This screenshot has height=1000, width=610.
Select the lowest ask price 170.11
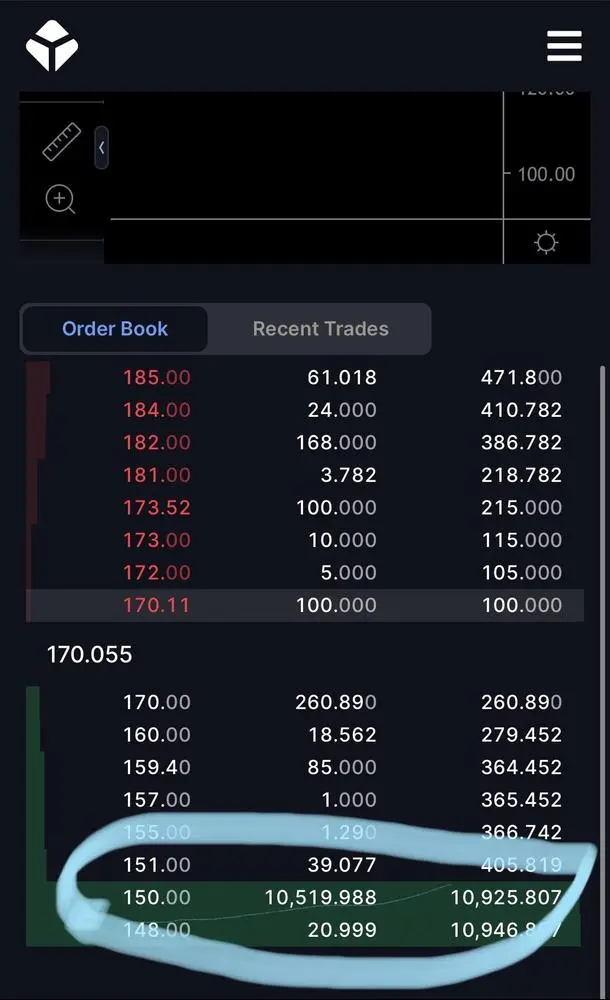click(x=157, y=605)
